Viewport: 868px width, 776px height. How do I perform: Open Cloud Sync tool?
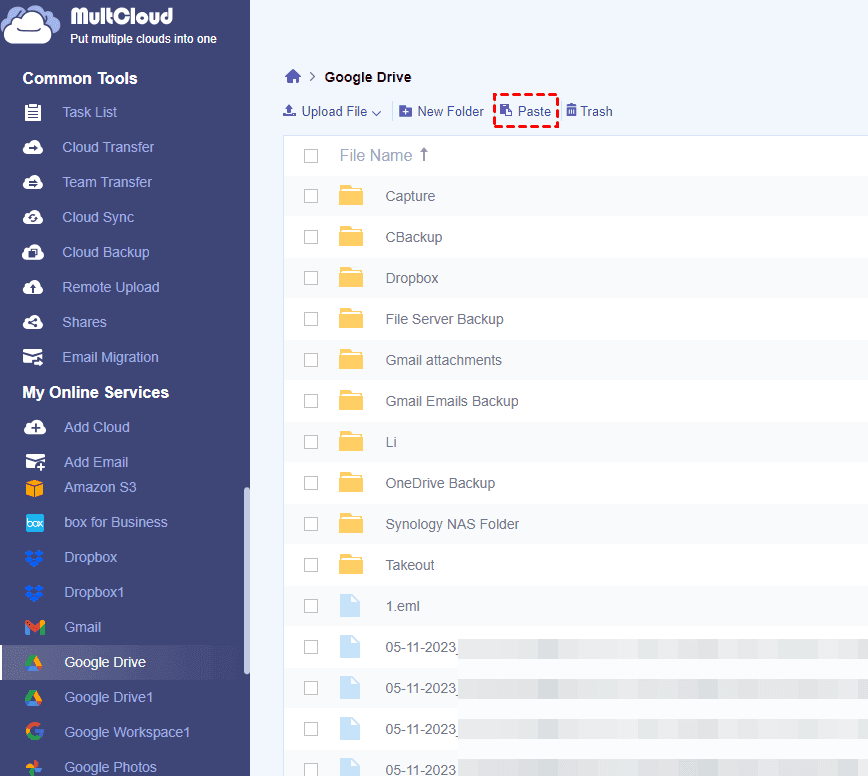tap(98, 218)
